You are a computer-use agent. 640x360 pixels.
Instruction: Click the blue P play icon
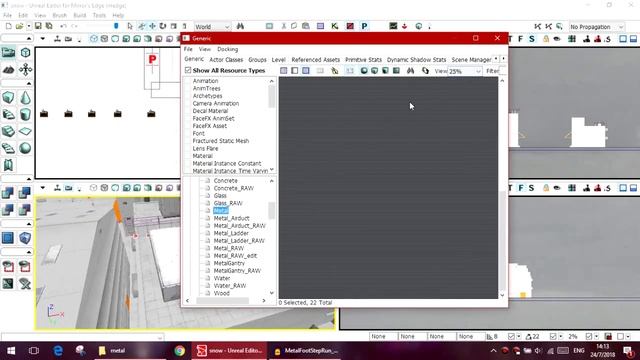364,26
